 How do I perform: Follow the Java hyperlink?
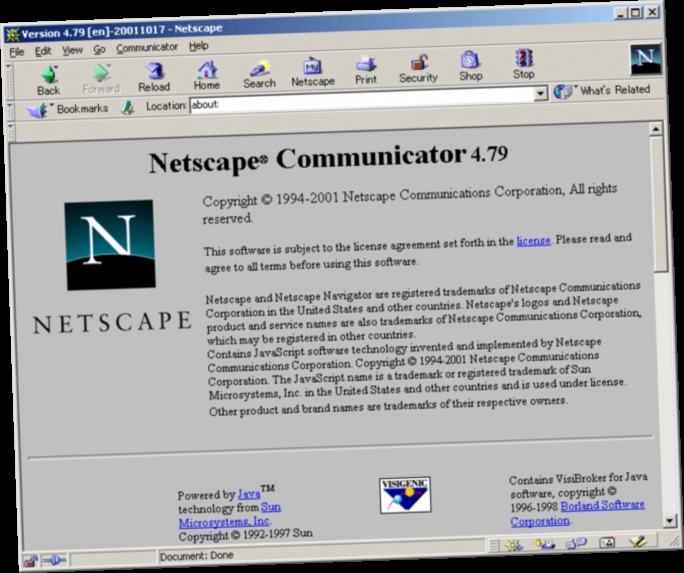[x=249, y=494]
